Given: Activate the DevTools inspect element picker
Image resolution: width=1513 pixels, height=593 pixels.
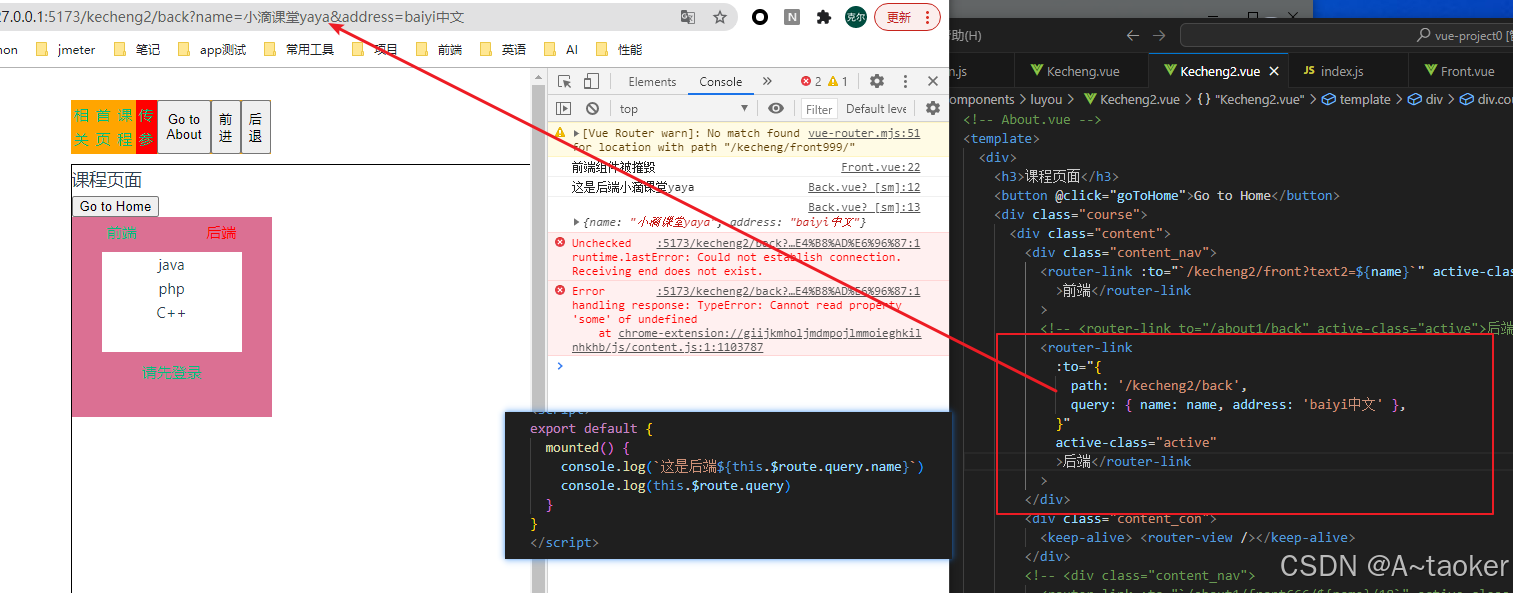Looking at the screenshot, I should (x=565, y=82).
